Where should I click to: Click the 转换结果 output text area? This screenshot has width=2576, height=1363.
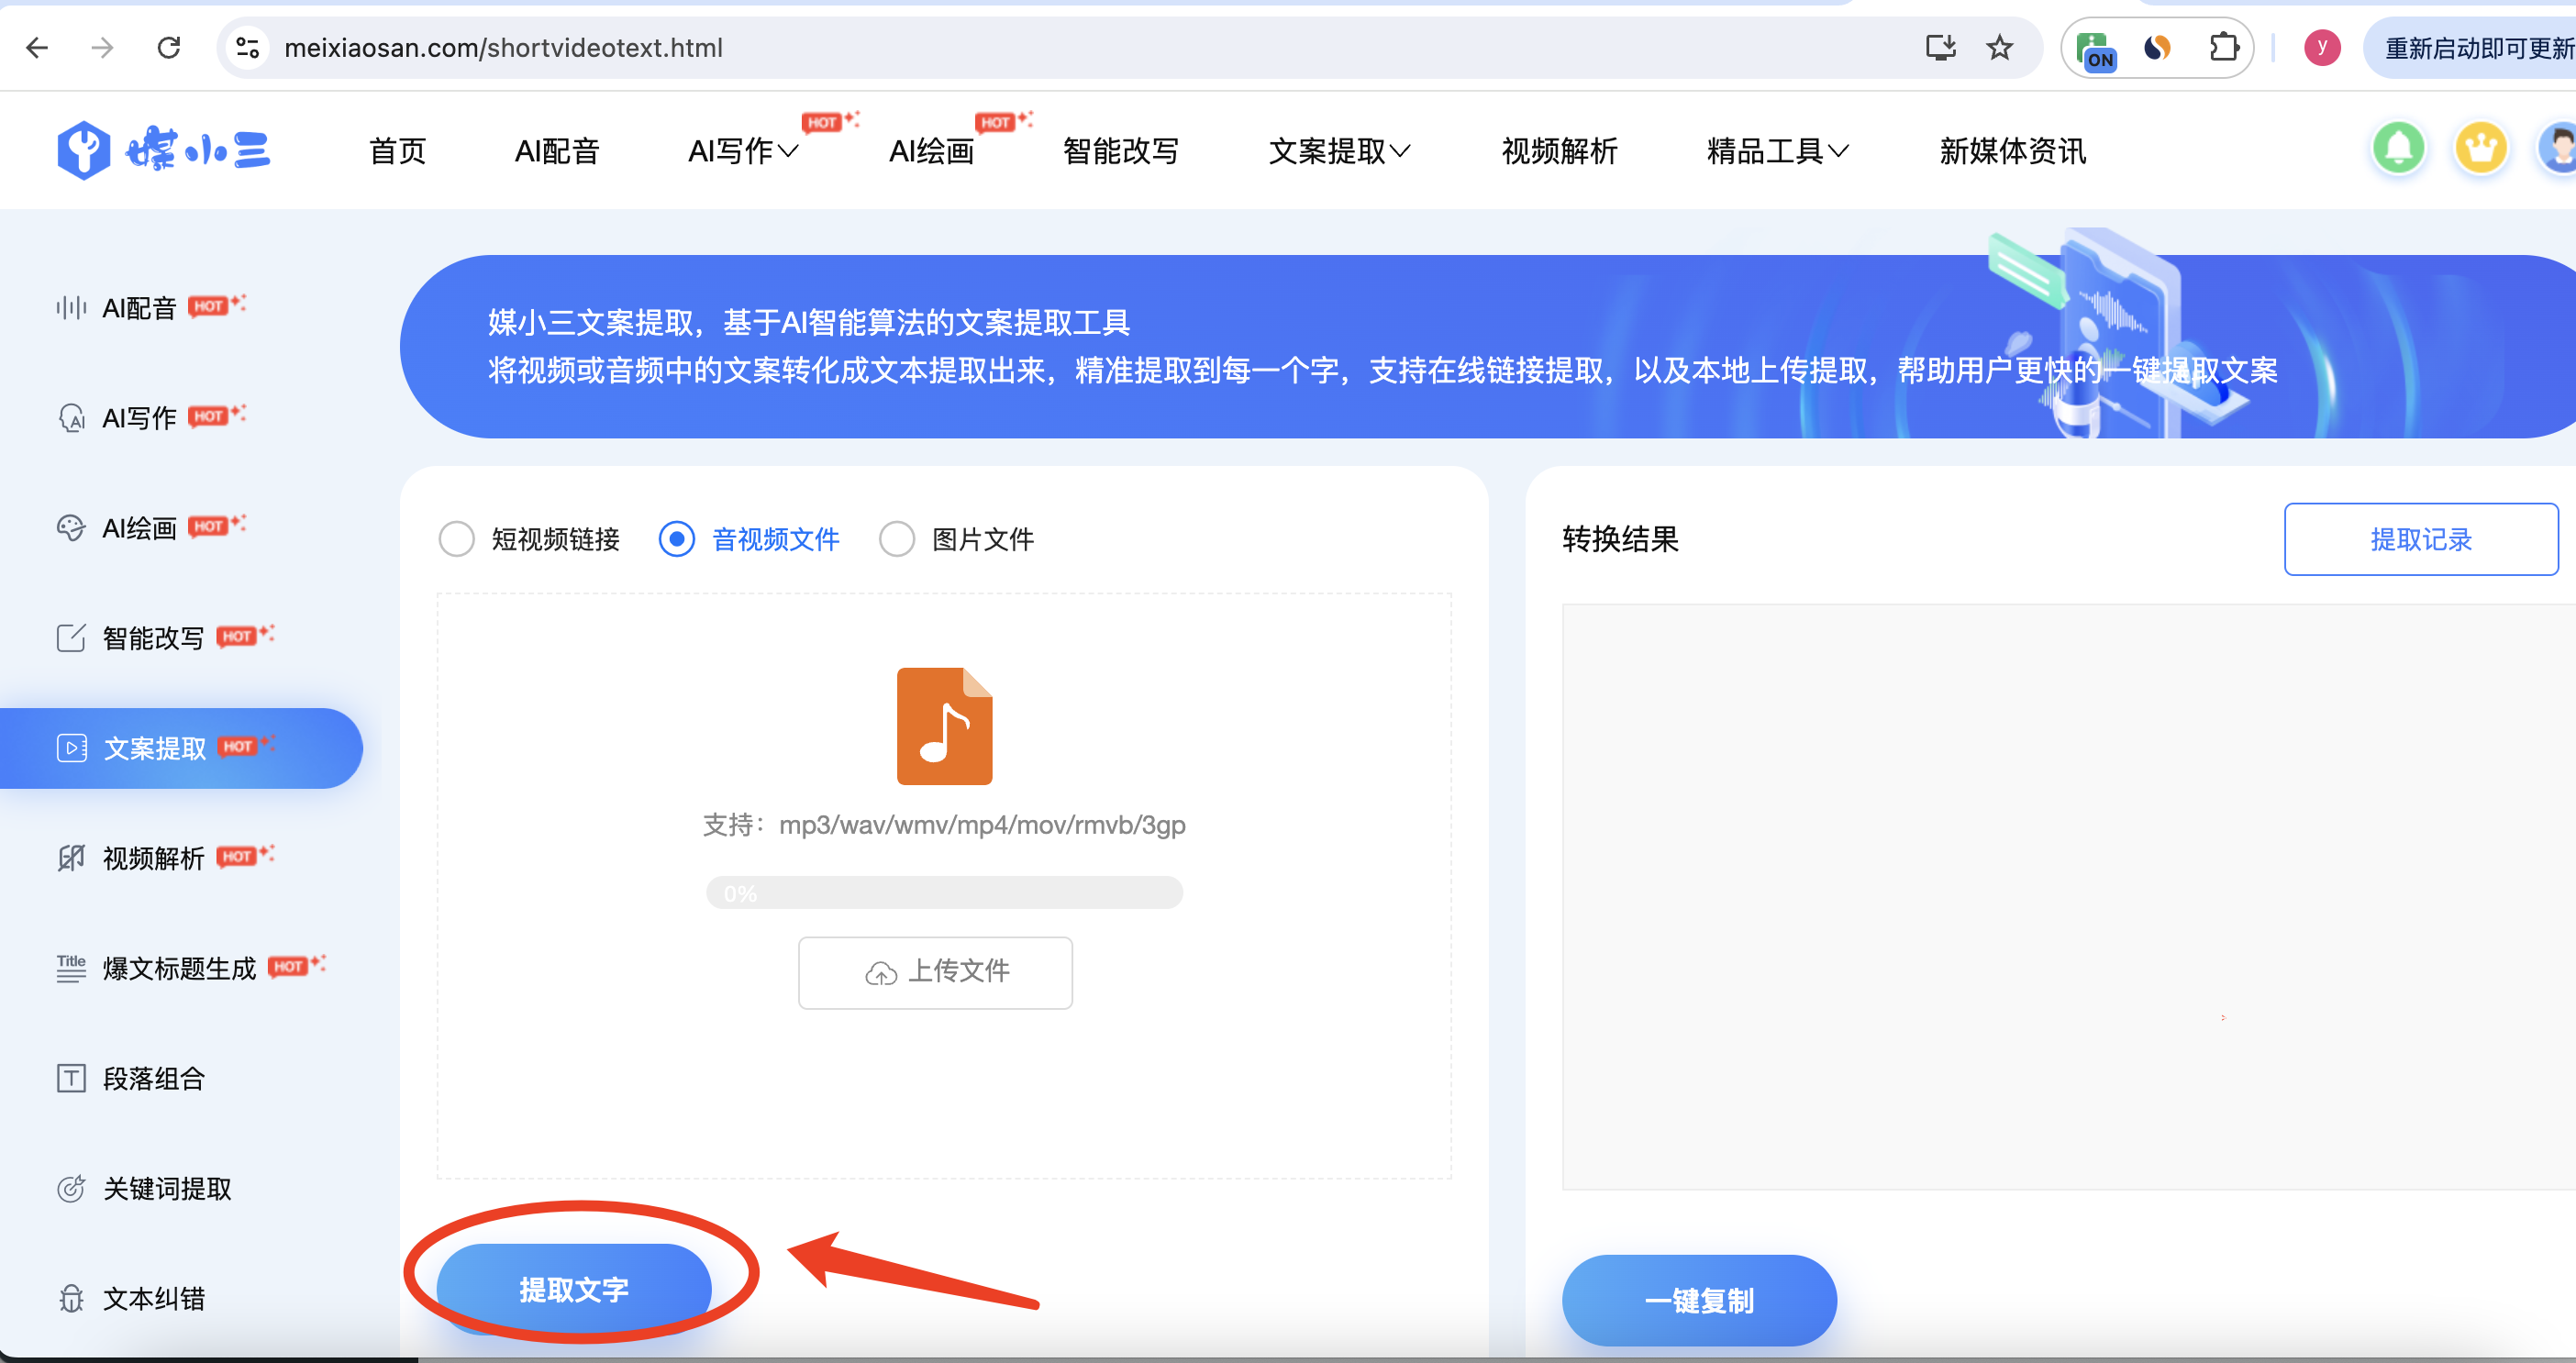[2069, 896]
